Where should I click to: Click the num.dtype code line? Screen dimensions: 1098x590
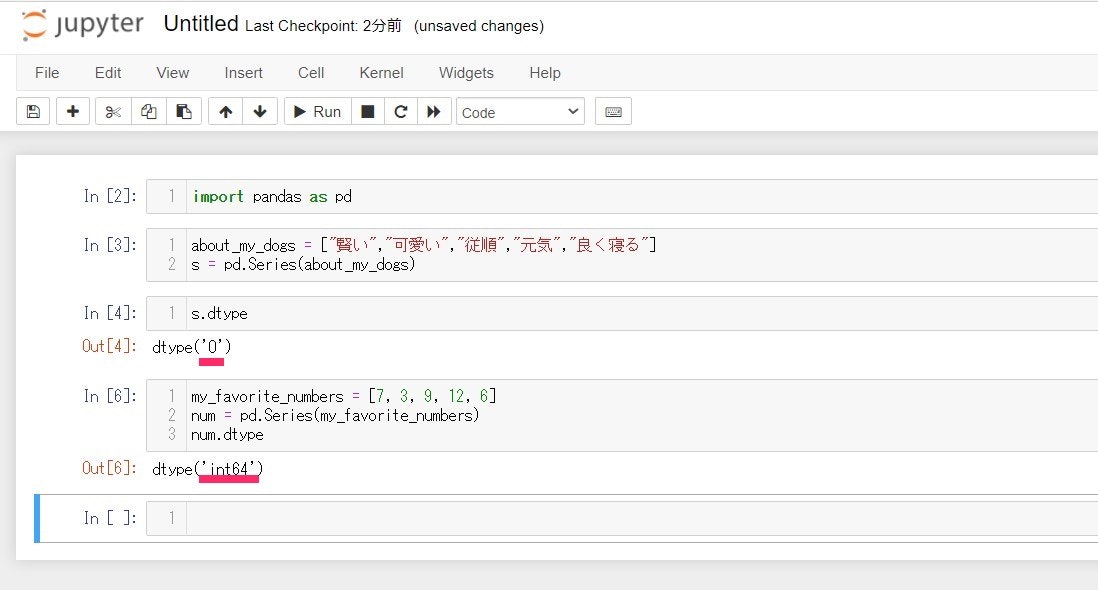(x=227, y=435)
